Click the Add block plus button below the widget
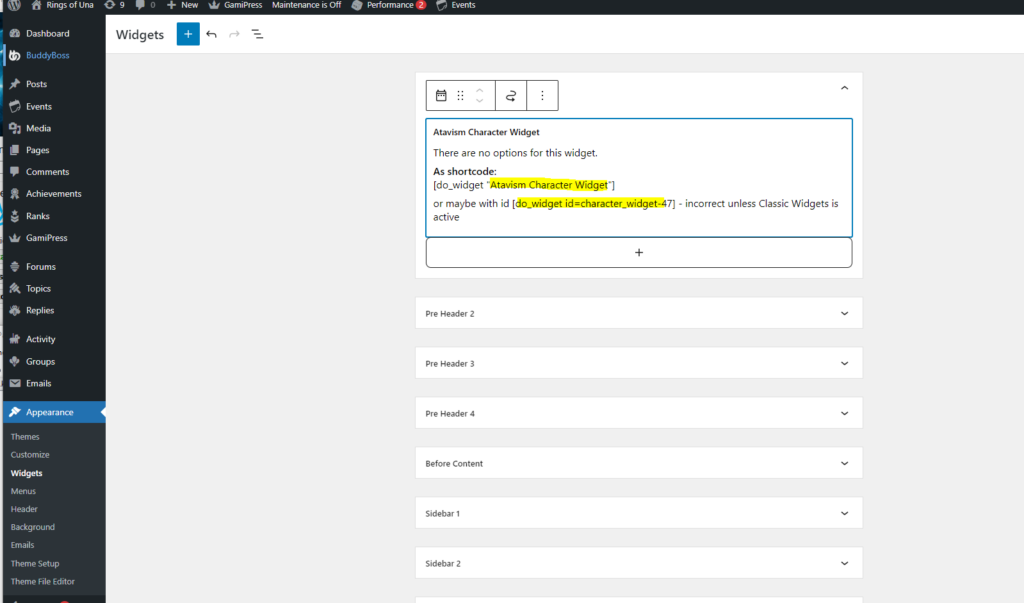This screenshot has height=603, width=1024. (x=639, y=253)
